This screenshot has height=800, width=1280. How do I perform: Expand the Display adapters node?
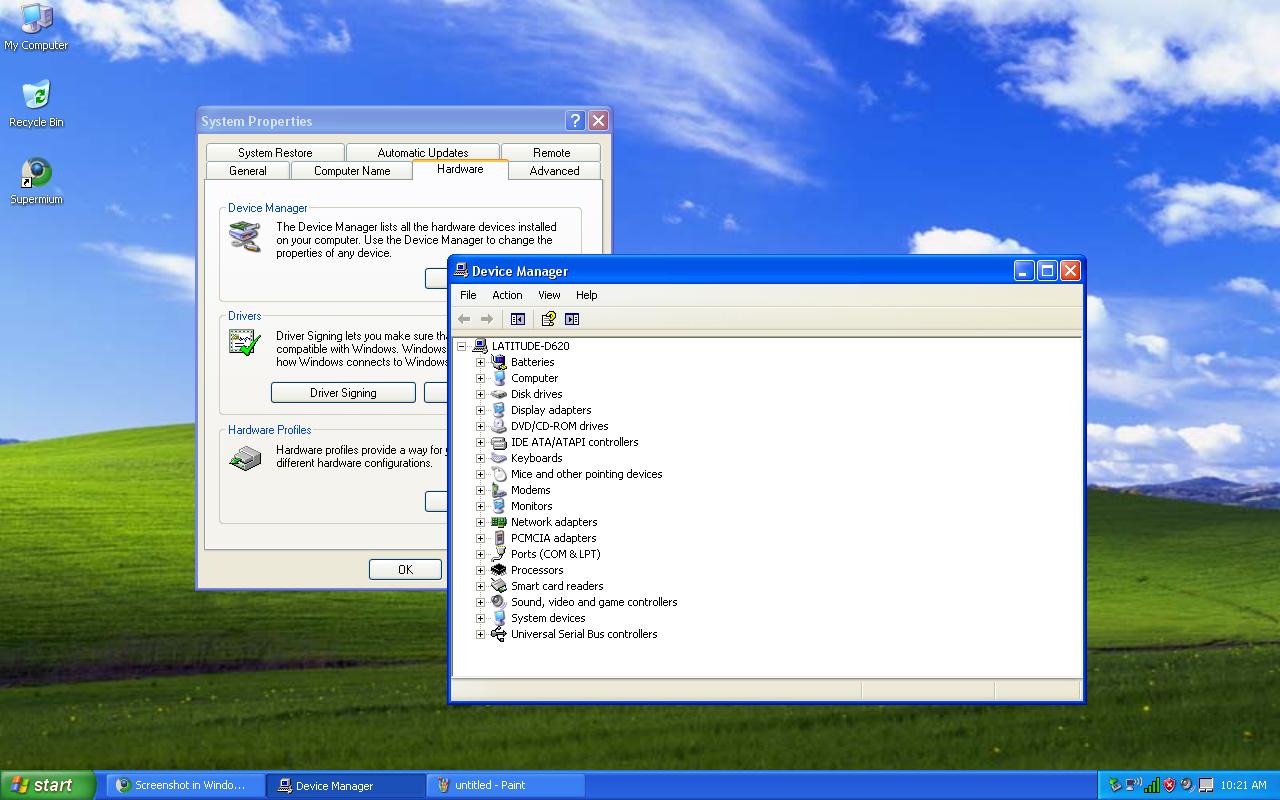point(480,410)
